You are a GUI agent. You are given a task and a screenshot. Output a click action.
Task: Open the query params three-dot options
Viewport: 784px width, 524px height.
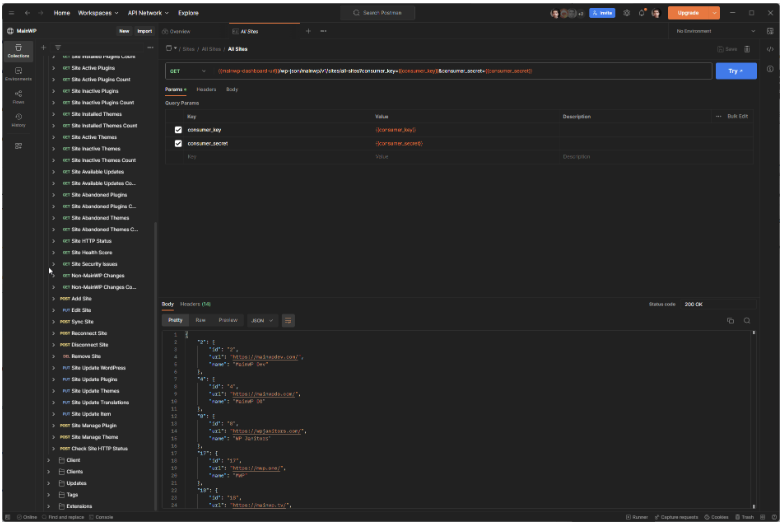click(x=718, y=116)
